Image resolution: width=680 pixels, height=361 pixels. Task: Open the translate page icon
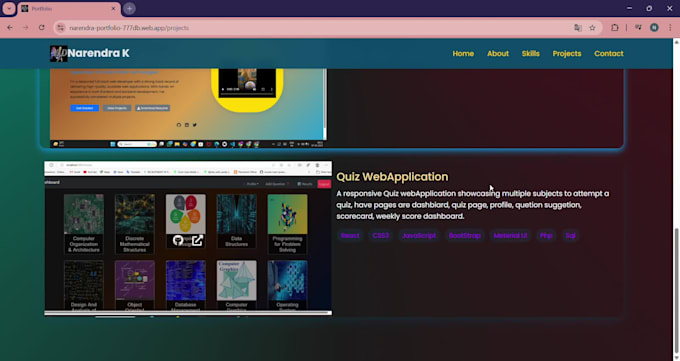click(578, 28)
